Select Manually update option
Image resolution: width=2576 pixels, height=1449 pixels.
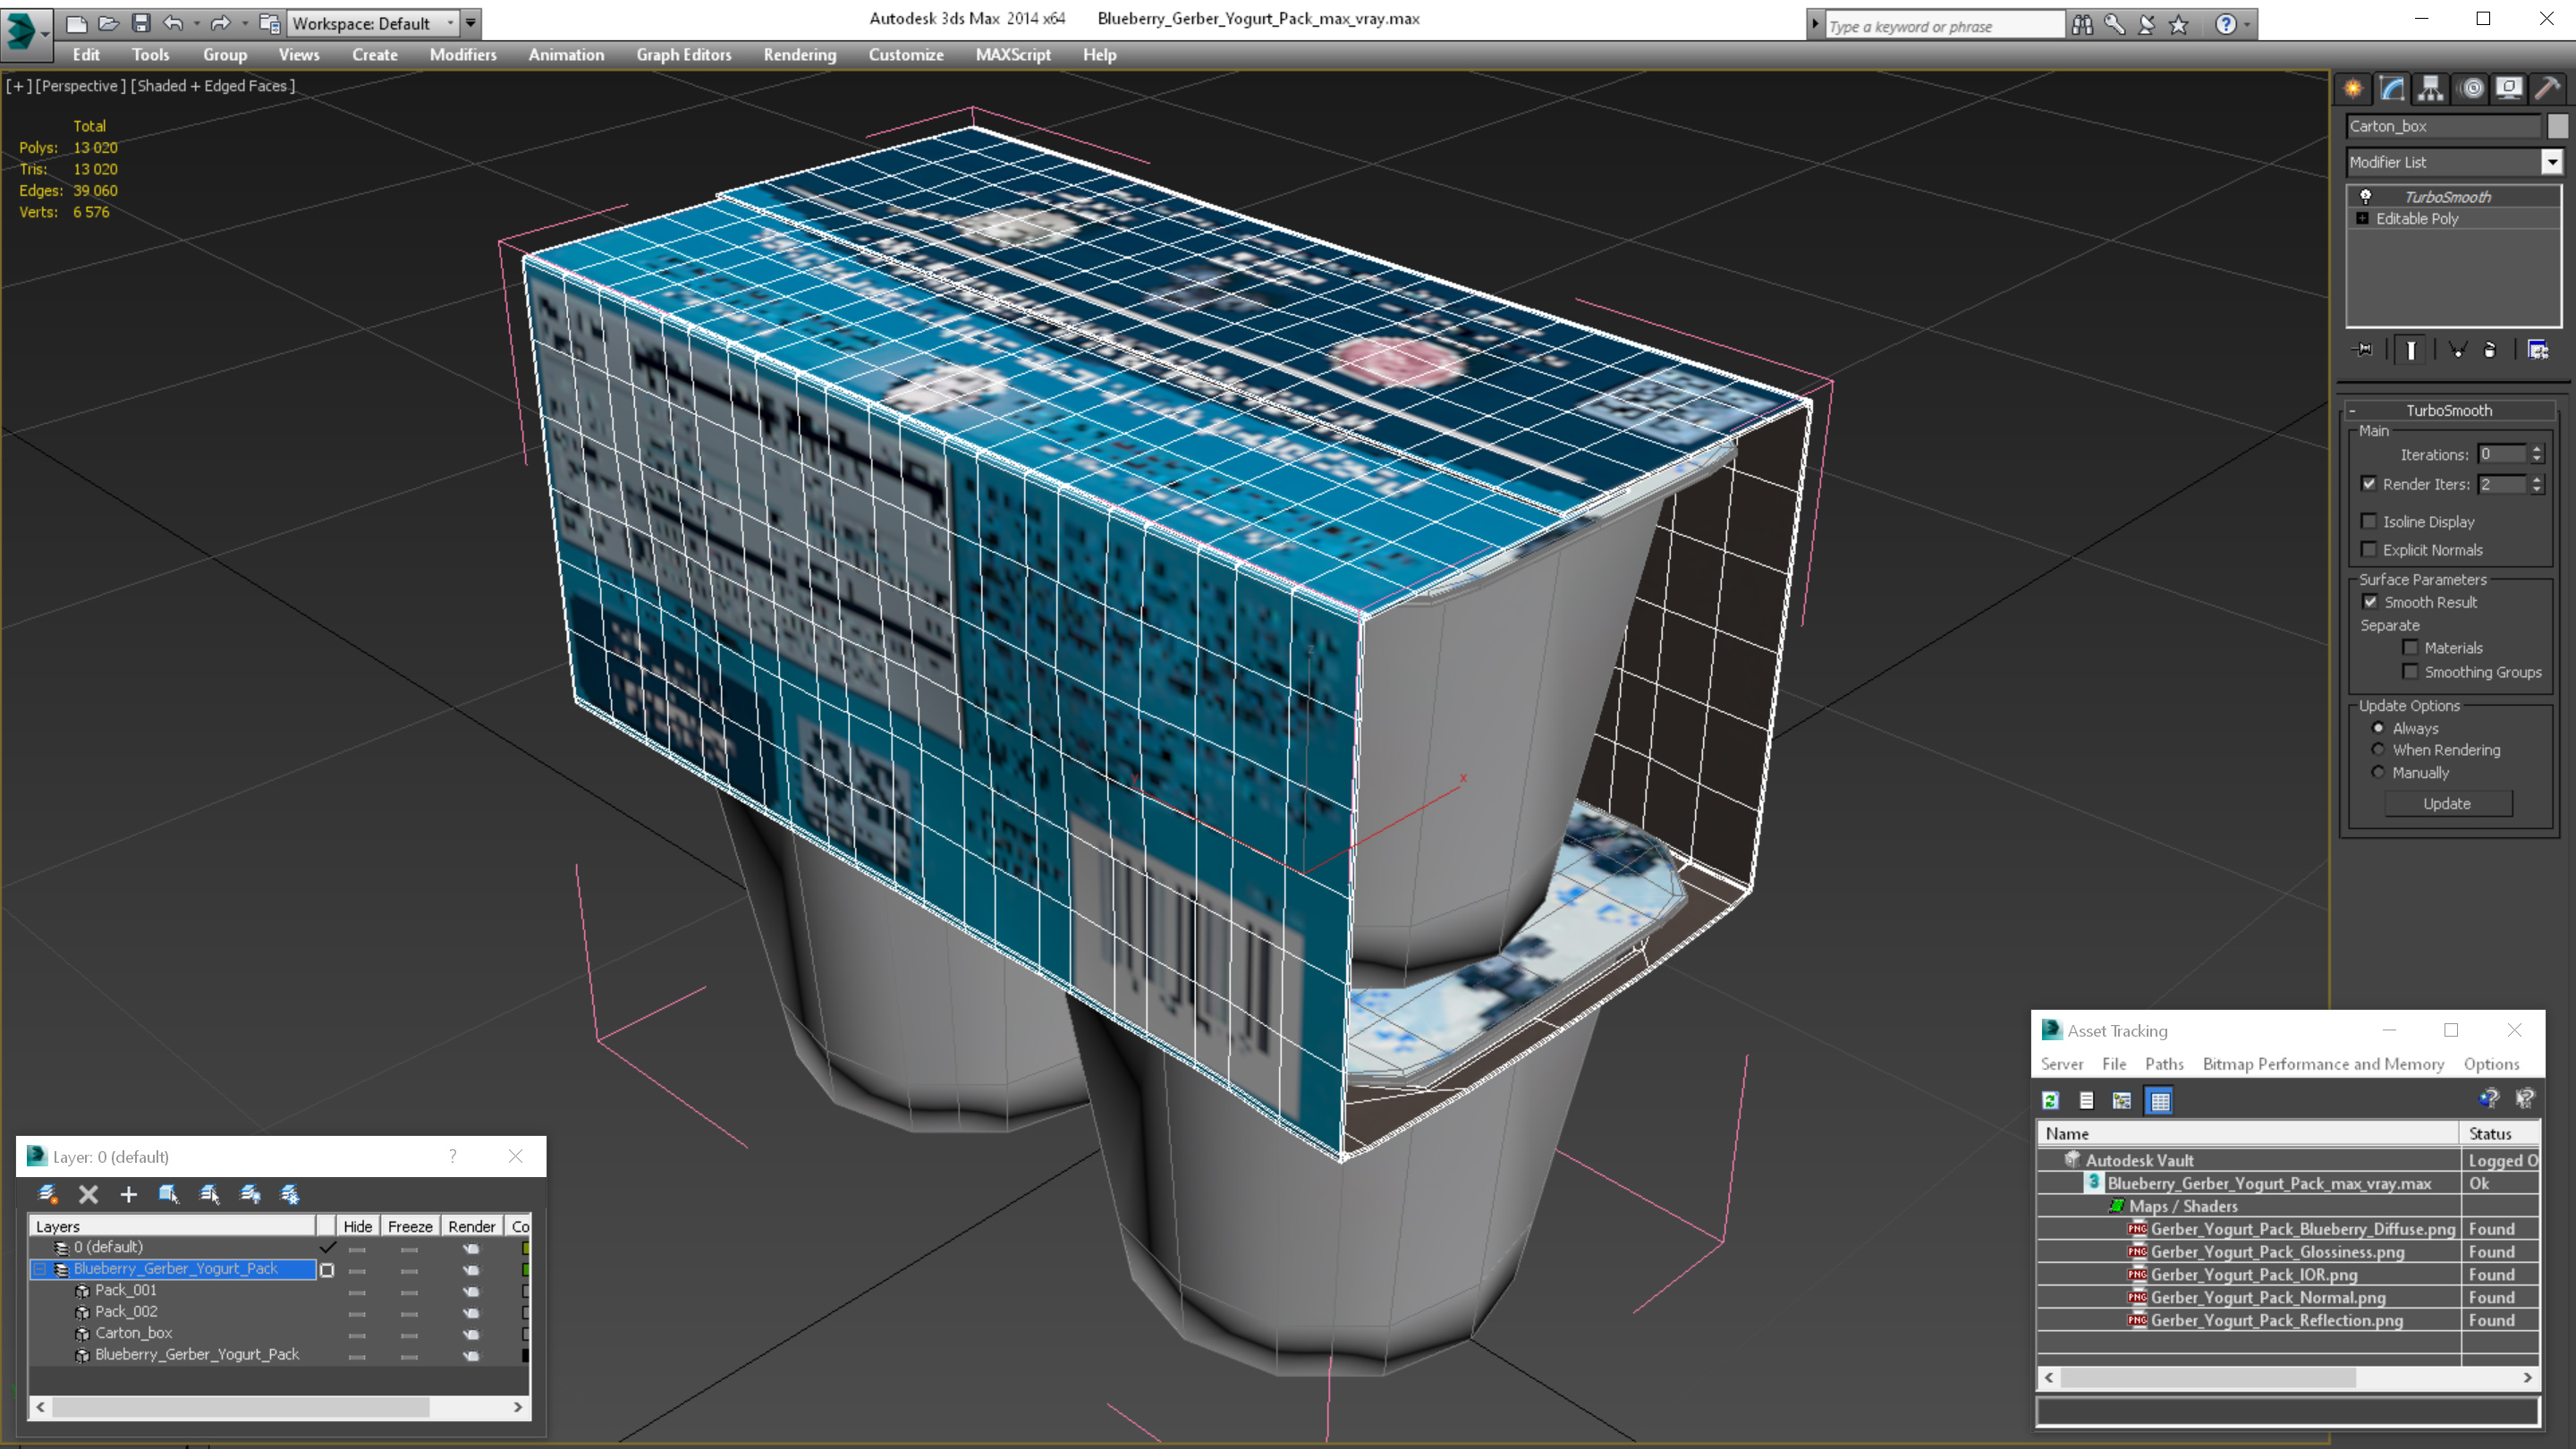2378,772
